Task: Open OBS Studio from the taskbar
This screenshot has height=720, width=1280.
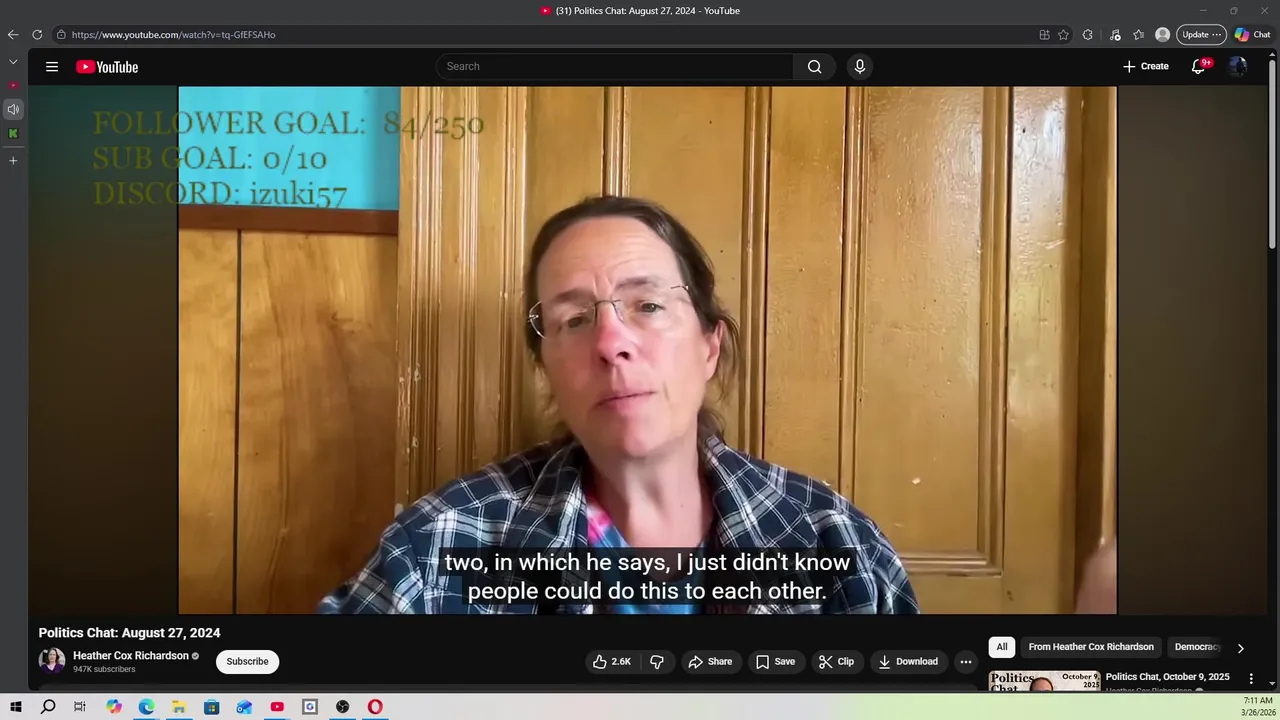Action: tap(343, 707)
